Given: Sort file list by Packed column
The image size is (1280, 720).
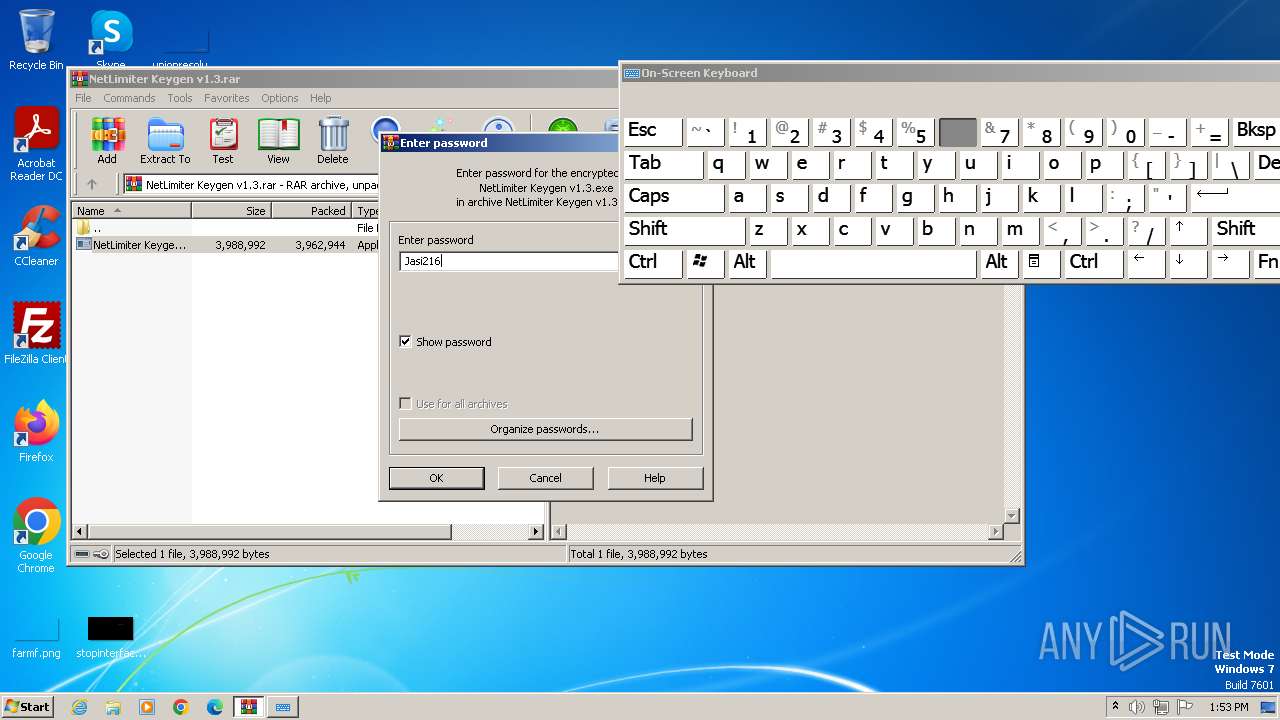Looking at the screenshot, I should [312, 211].
